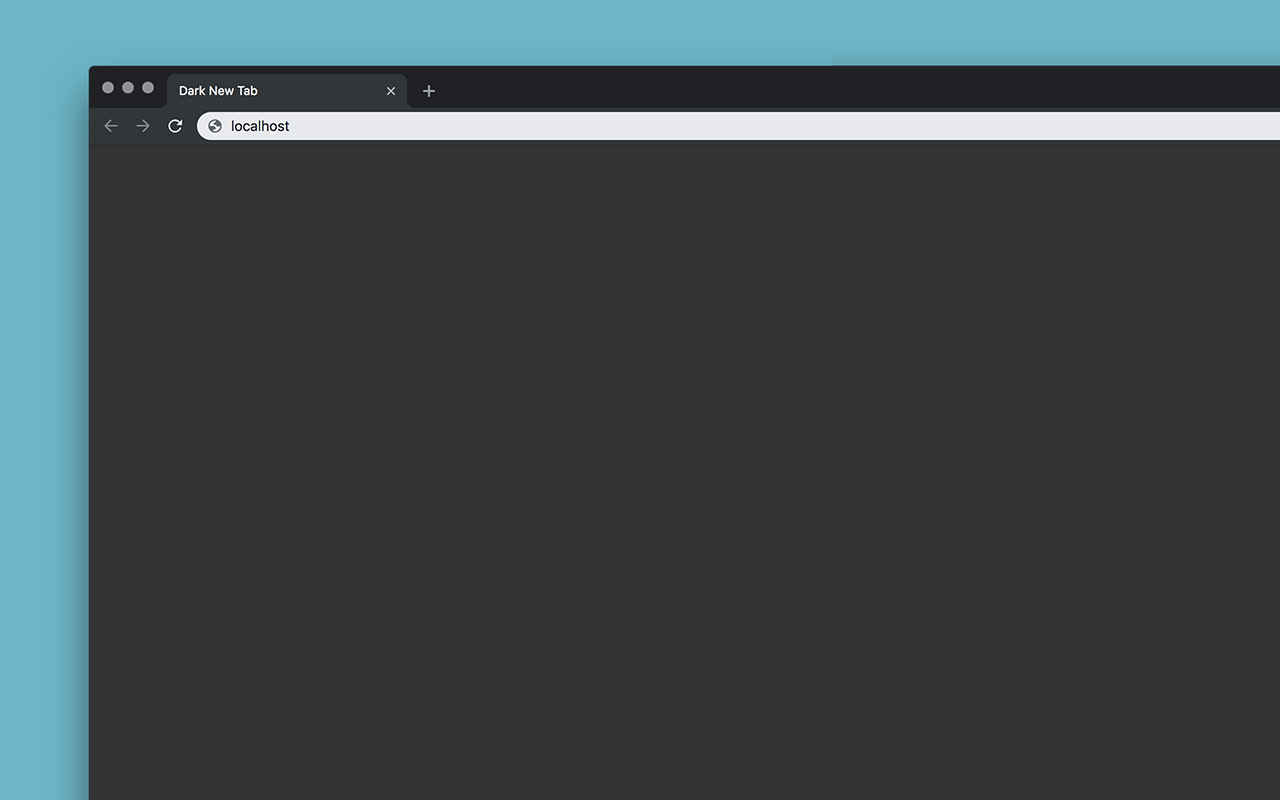The height and width of the screenshot is (800, 1280).
Task: Open a new tab with plus button
Action: (429, 91)
